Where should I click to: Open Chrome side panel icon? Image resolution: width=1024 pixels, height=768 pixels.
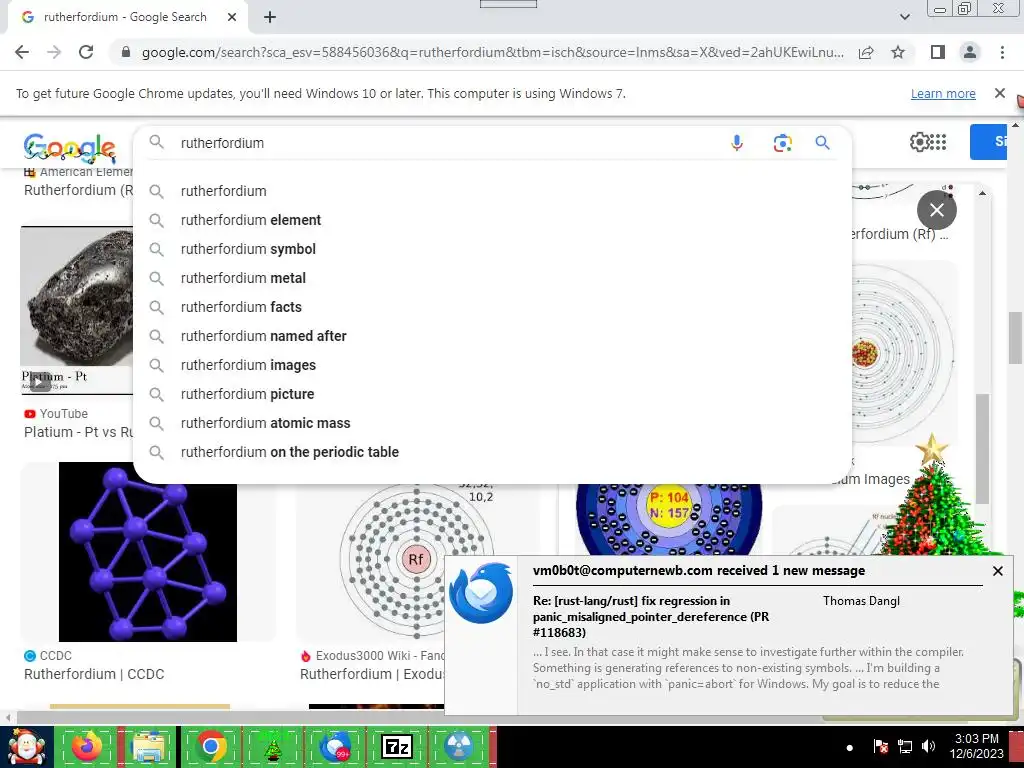tap(938, 52)
